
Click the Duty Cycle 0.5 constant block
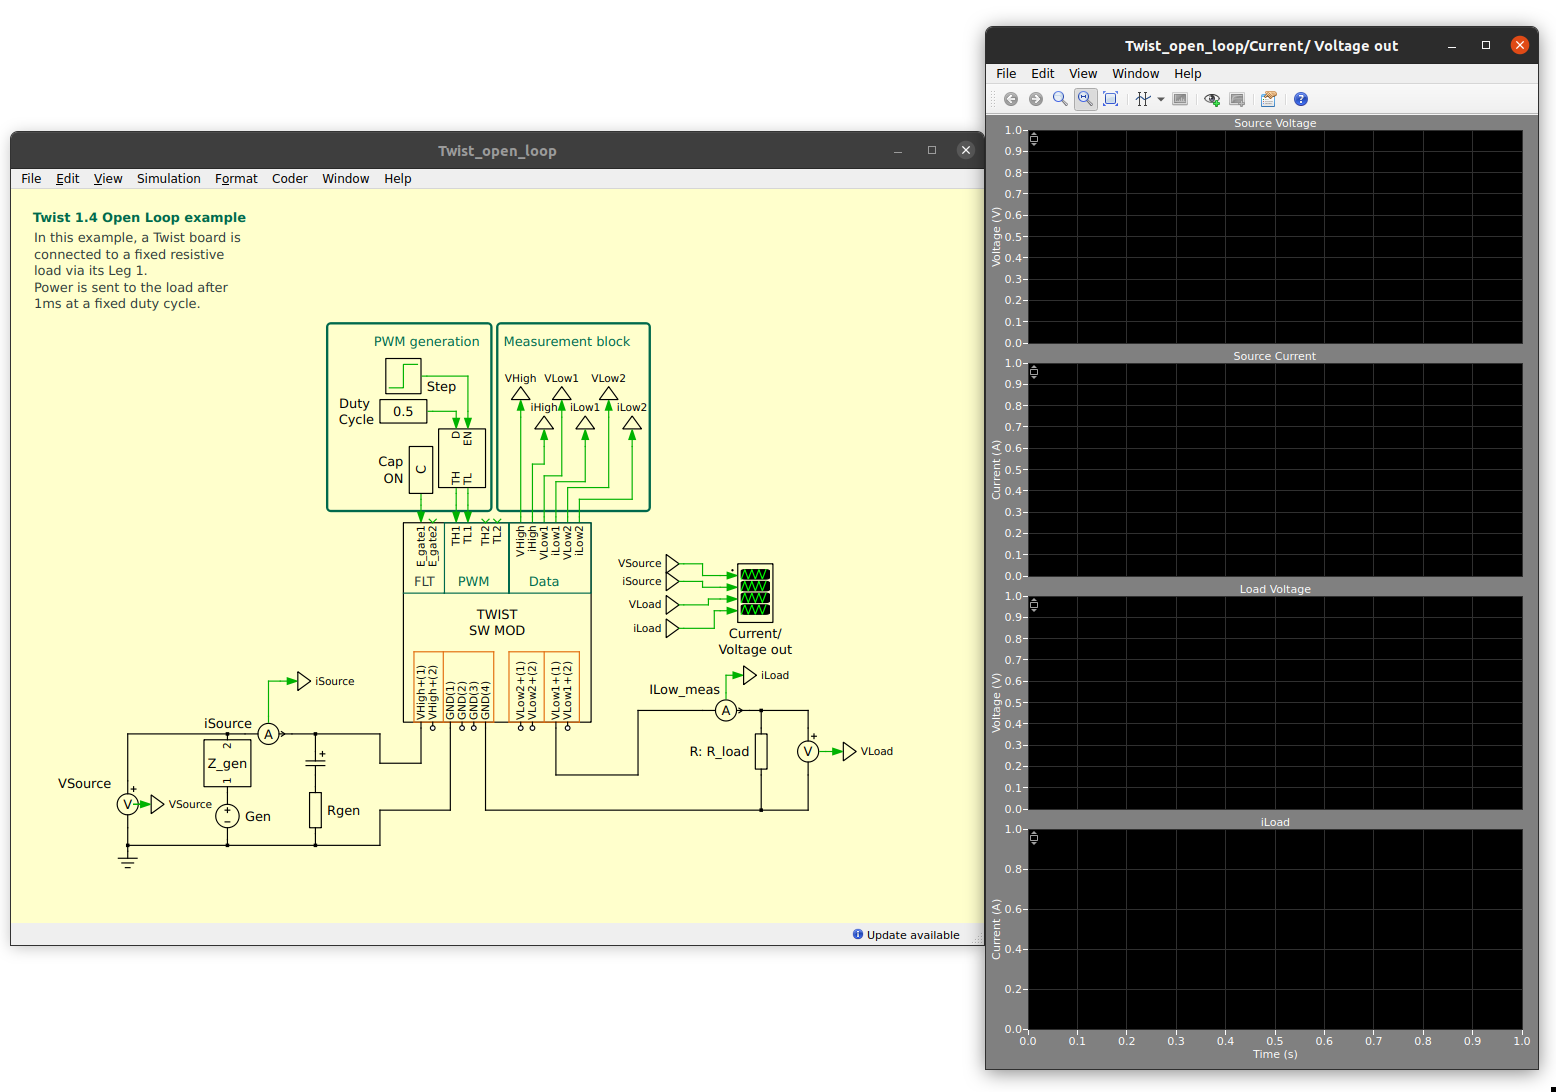click(x=403, y=411)
